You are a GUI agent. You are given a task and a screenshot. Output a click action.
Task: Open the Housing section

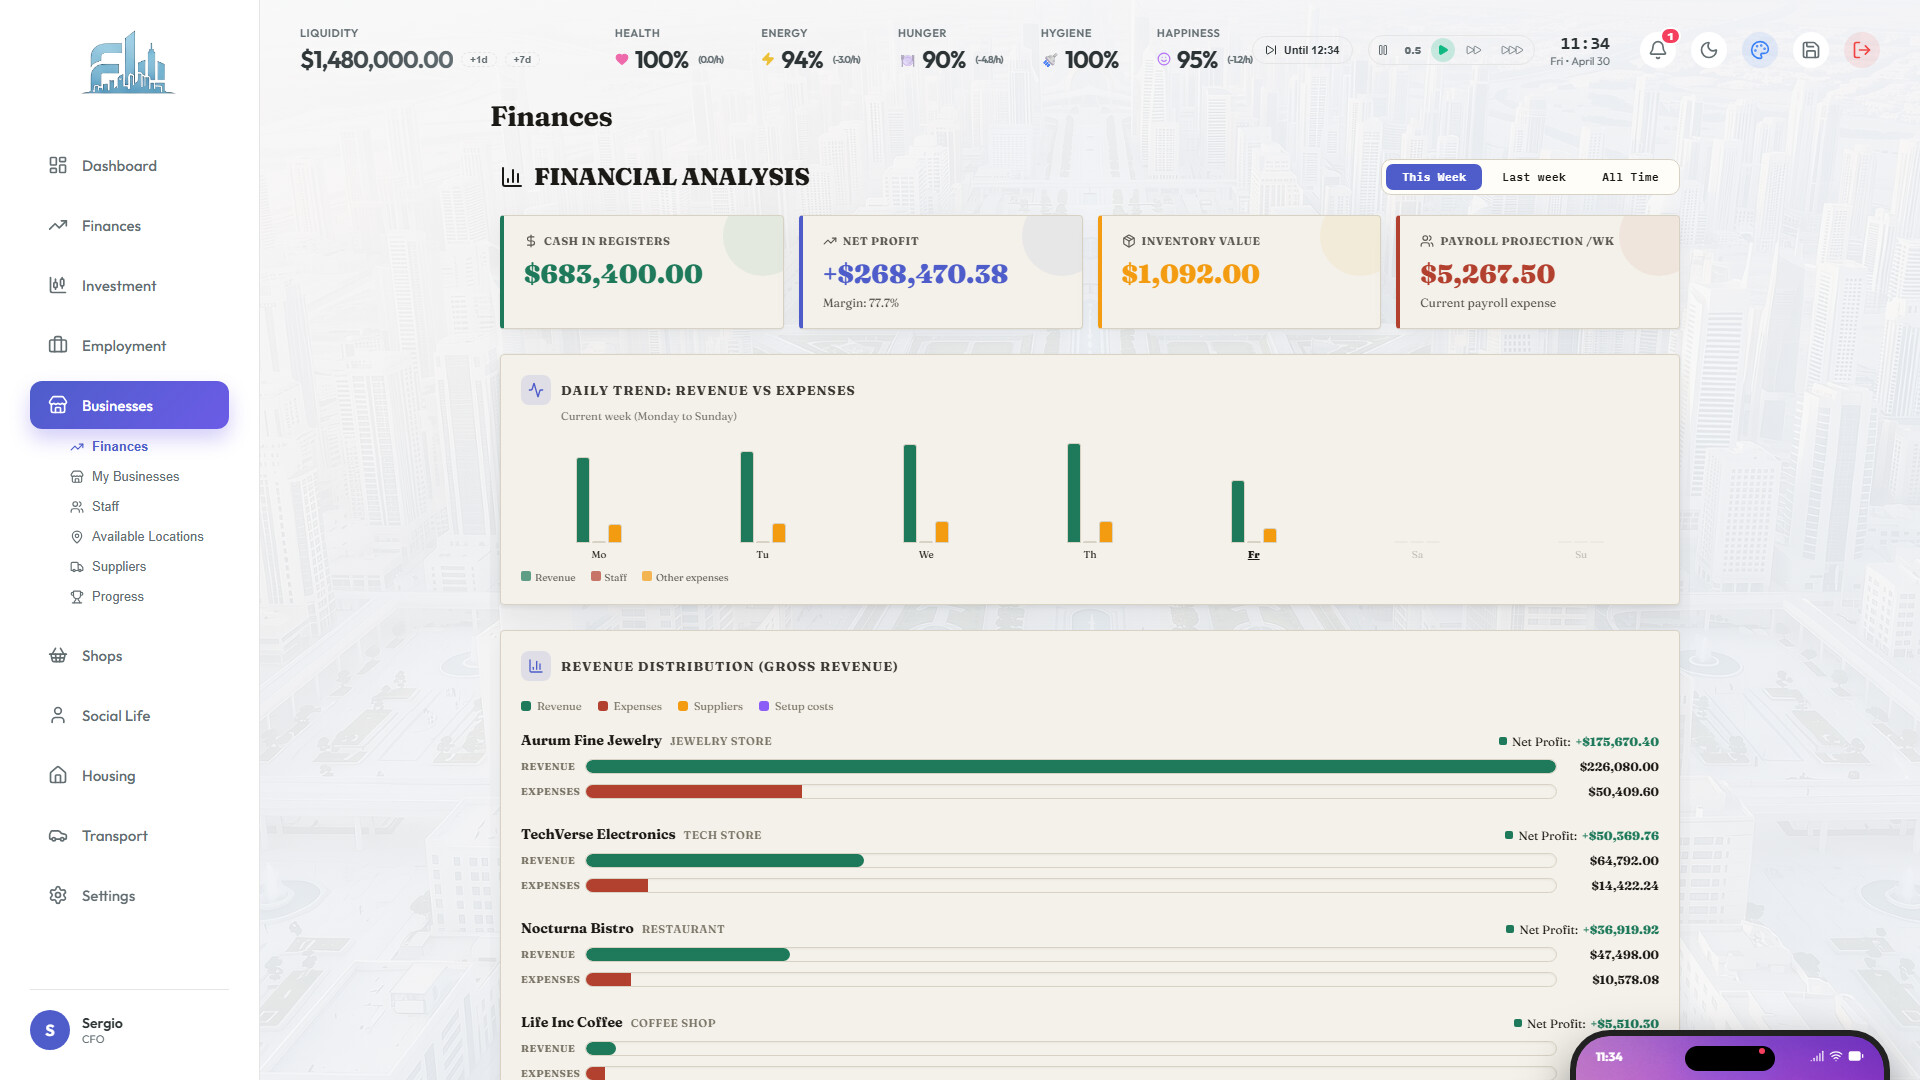click(x=129, y=776)
